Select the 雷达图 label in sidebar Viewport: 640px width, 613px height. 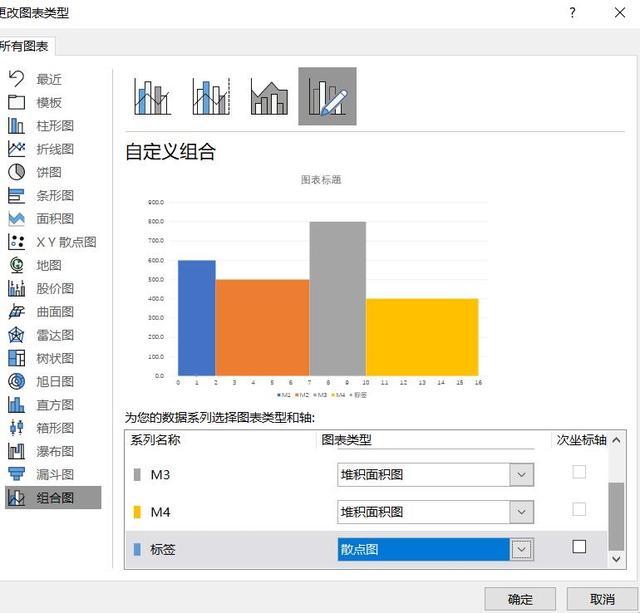[x=55, y=335]
